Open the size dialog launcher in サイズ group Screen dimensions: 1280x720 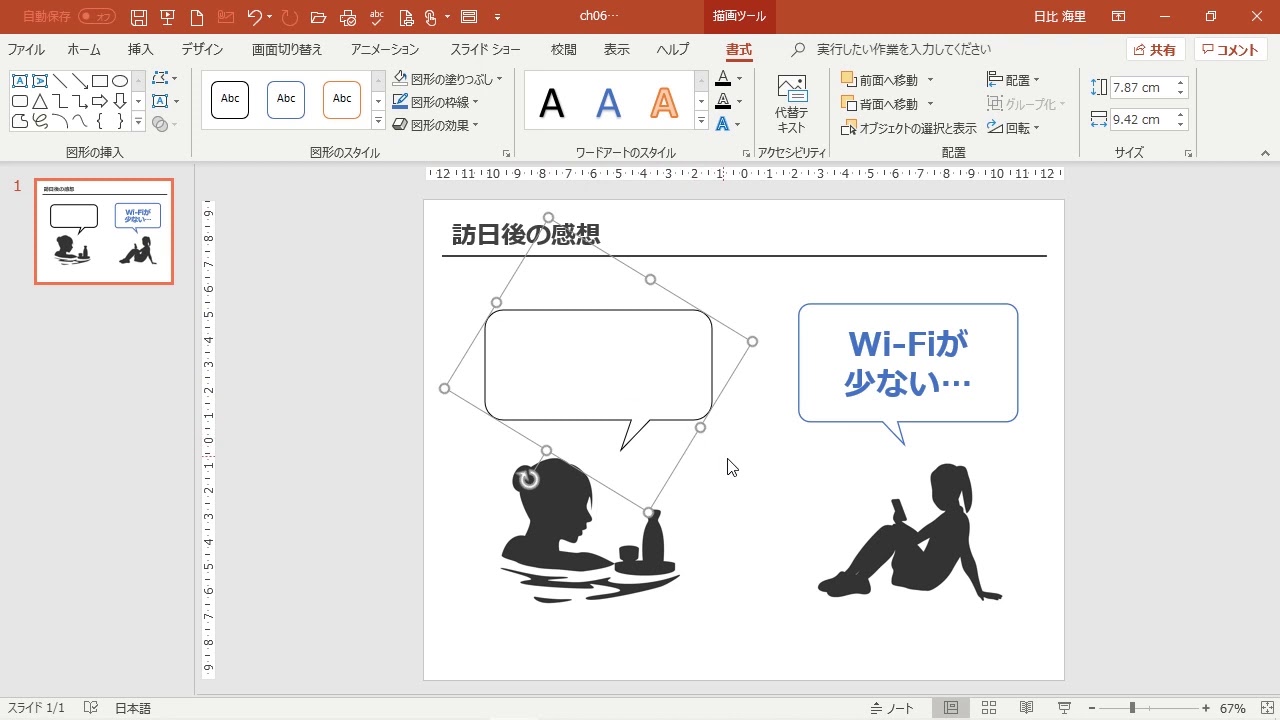[x=1188, y=154]
